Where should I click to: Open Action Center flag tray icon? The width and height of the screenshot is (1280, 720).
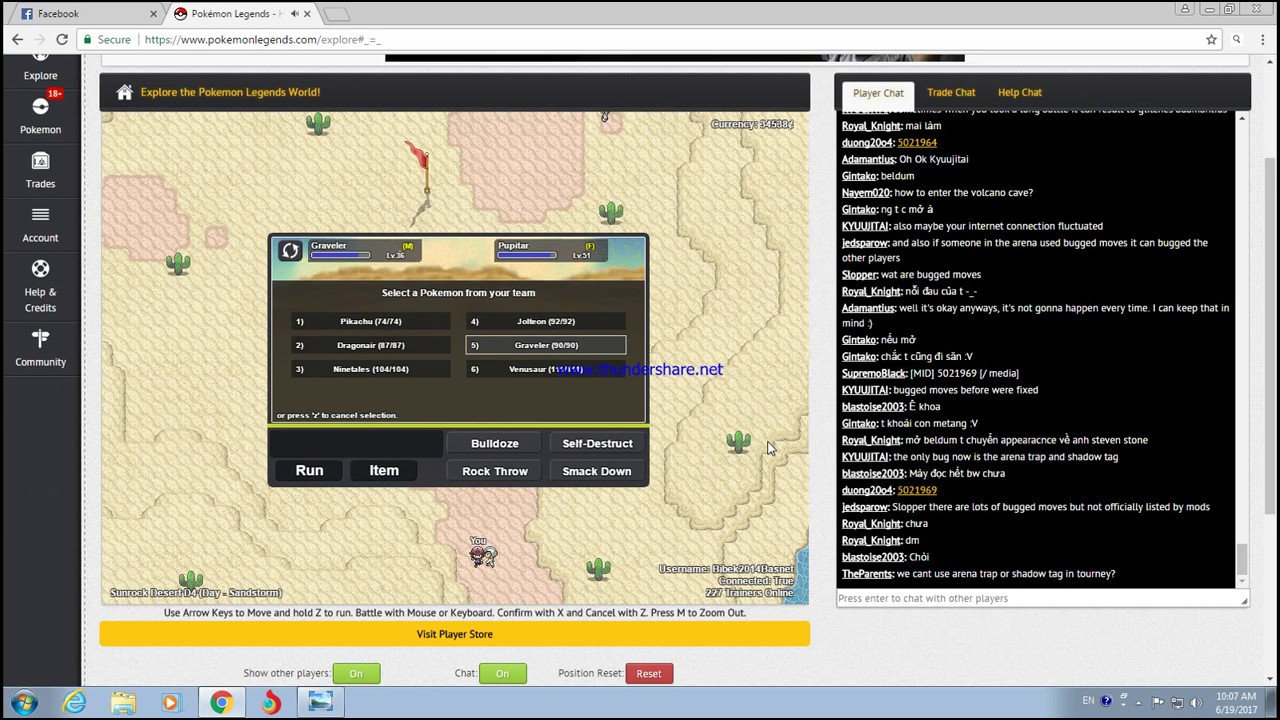(1158, 702)
